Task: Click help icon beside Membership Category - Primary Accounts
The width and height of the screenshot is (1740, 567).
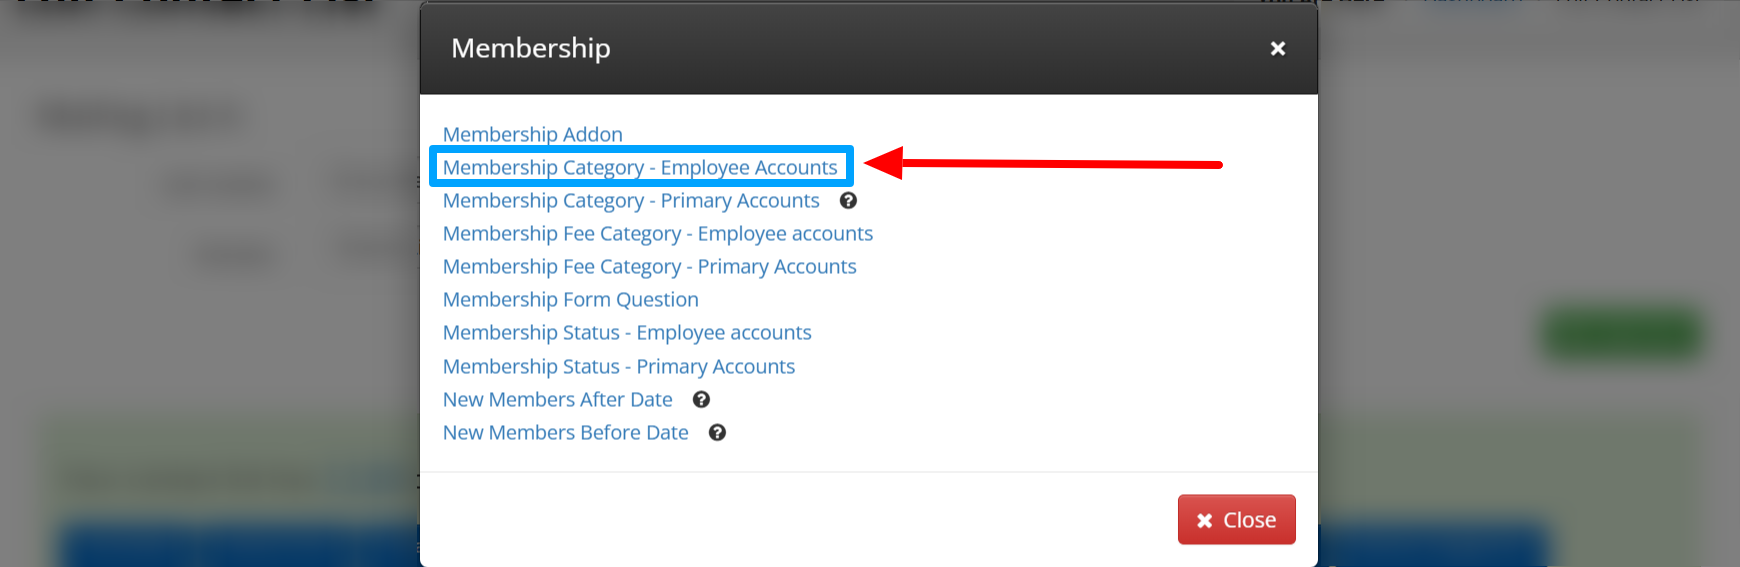Action: coord(848,200)
